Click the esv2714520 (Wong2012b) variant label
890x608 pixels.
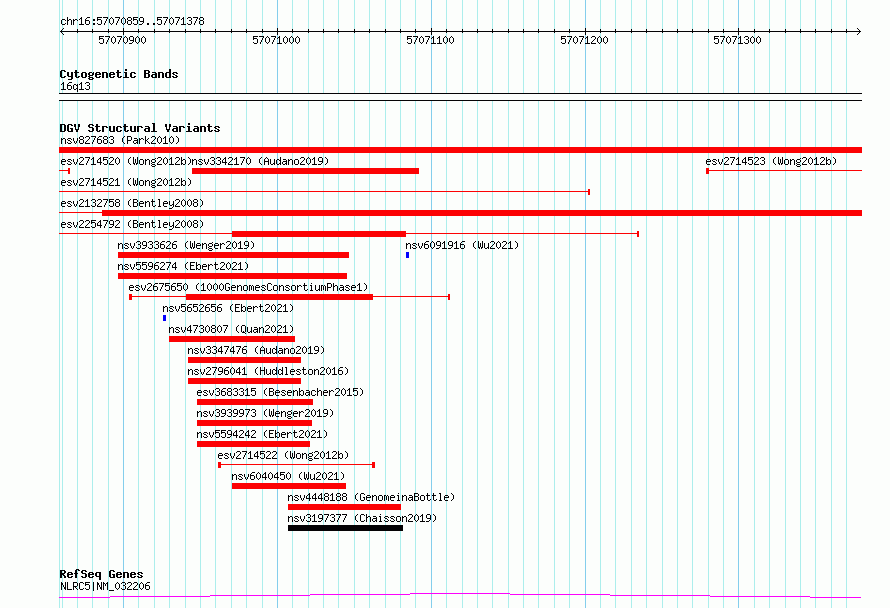126,161
